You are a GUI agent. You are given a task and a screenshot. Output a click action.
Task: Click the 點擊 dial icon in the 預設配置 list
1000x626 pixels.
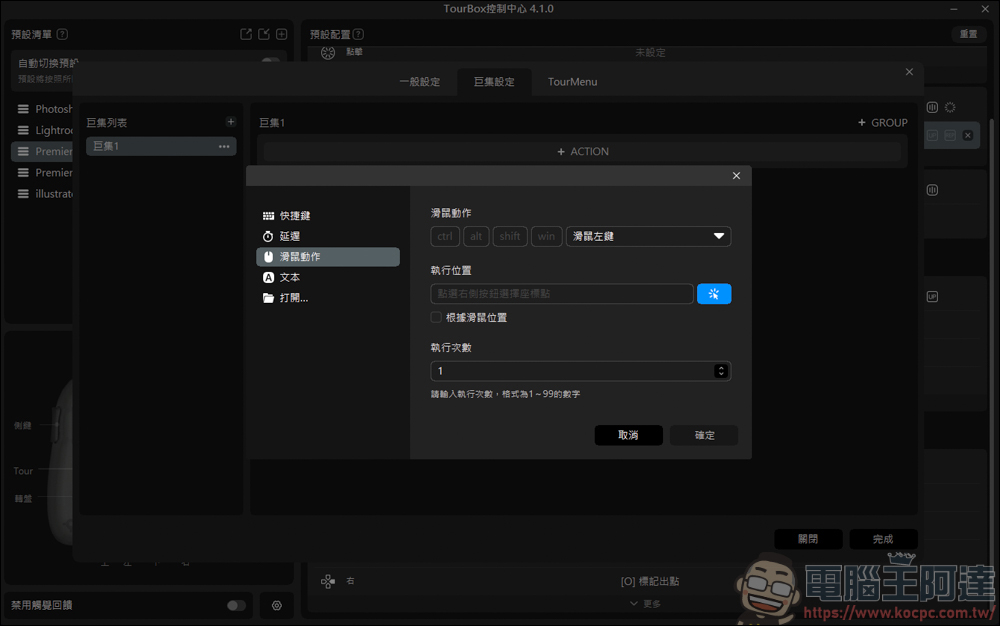click(328, 53)
